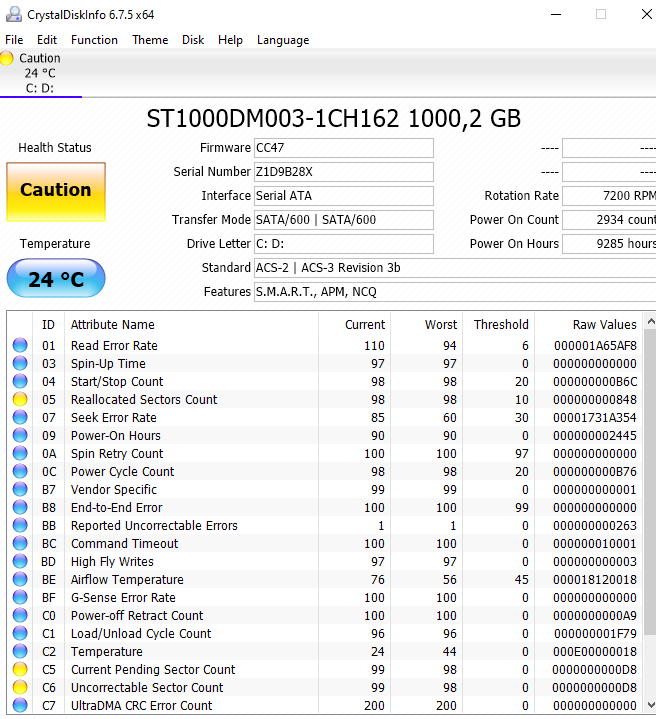Viewport: 656px width, 719px height.
Task: Click the blue status icon for Airflow Temperature
Action: [x=20, y=579]
